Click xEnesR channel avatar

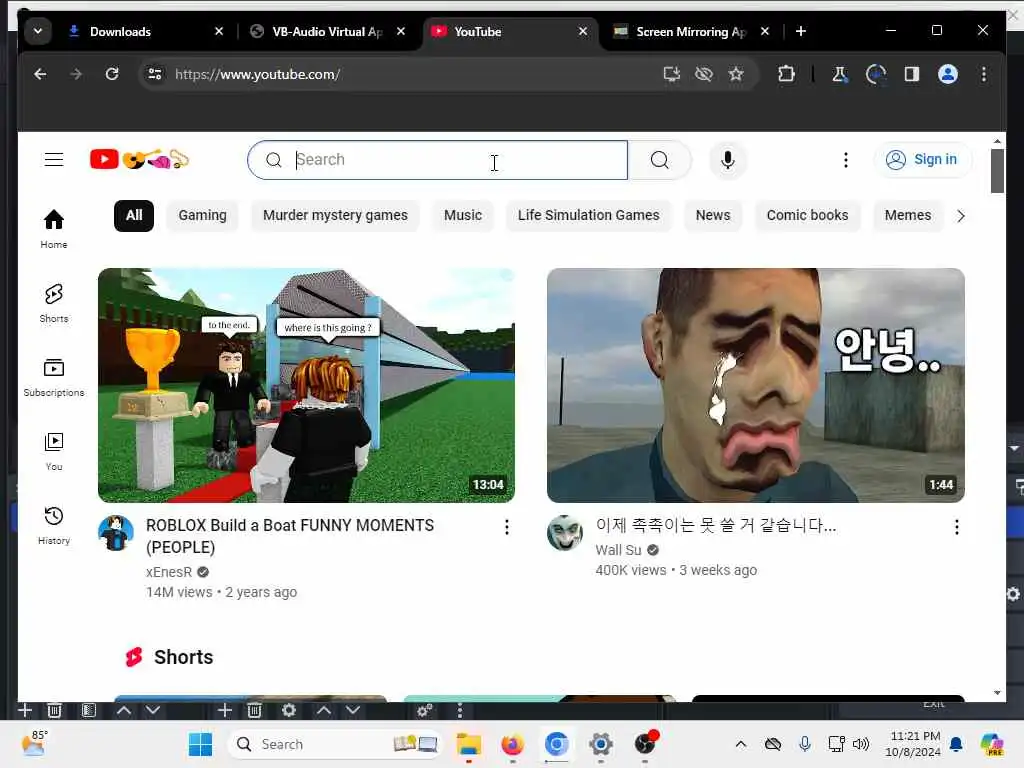pos(116,533)
